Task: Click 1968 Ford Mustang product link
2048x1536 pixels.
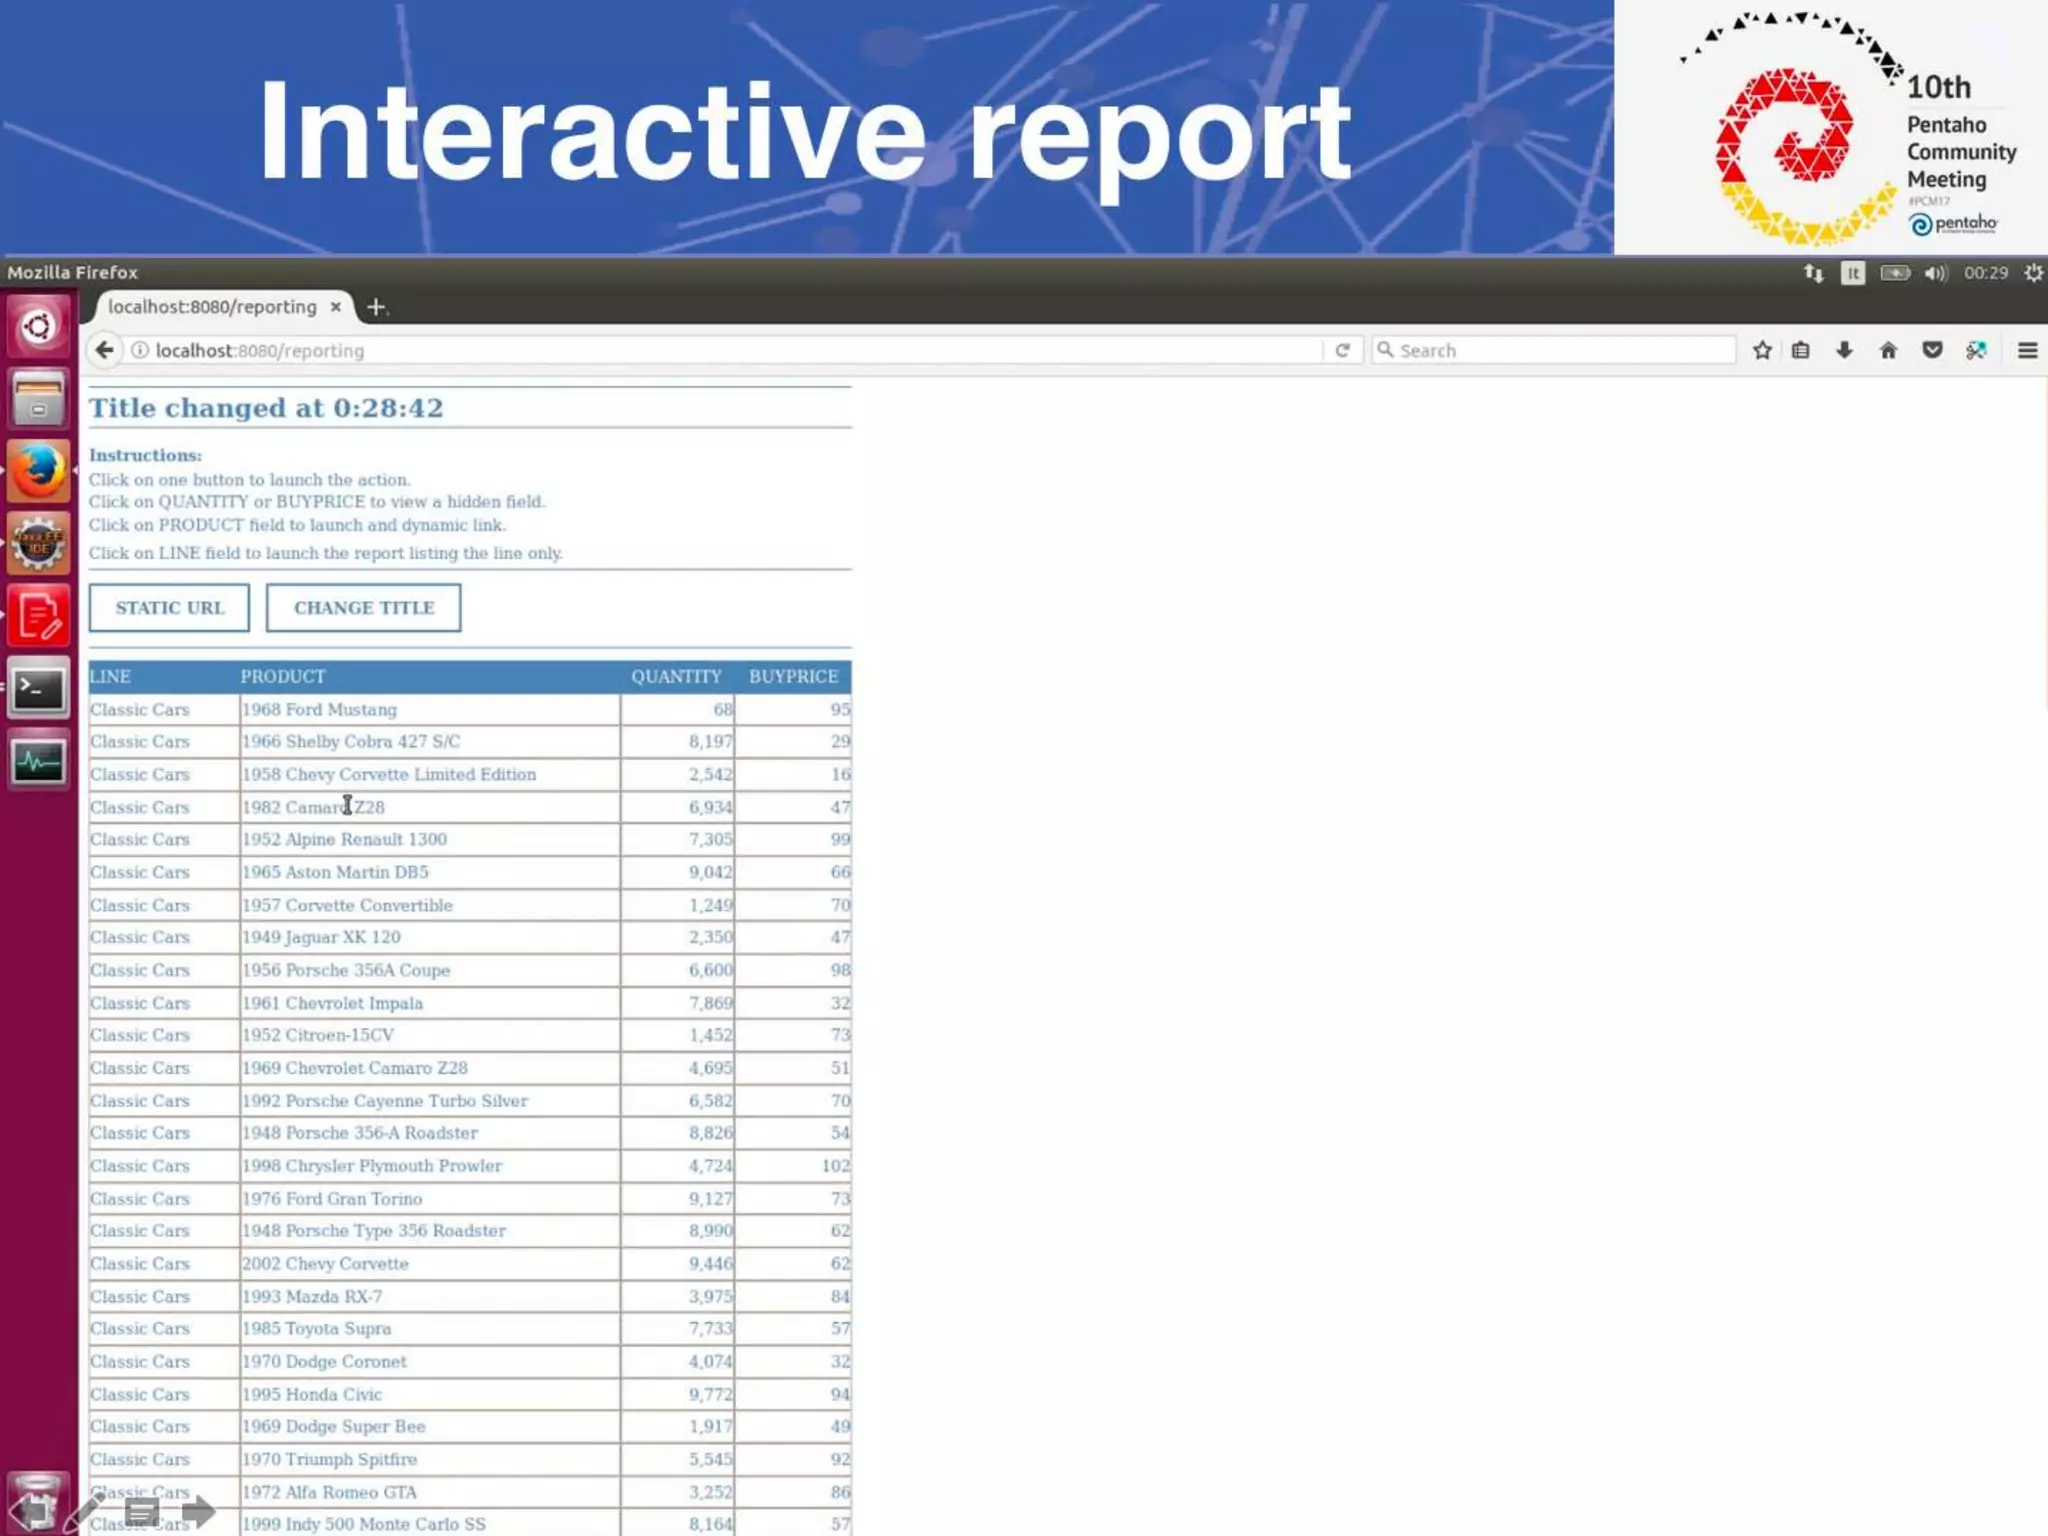Action: [x=320, y=709]
